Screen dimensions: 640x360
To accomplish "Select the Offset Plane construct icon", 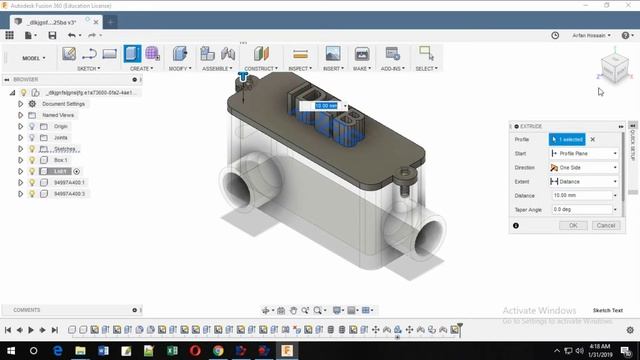I will coord(261,53).
